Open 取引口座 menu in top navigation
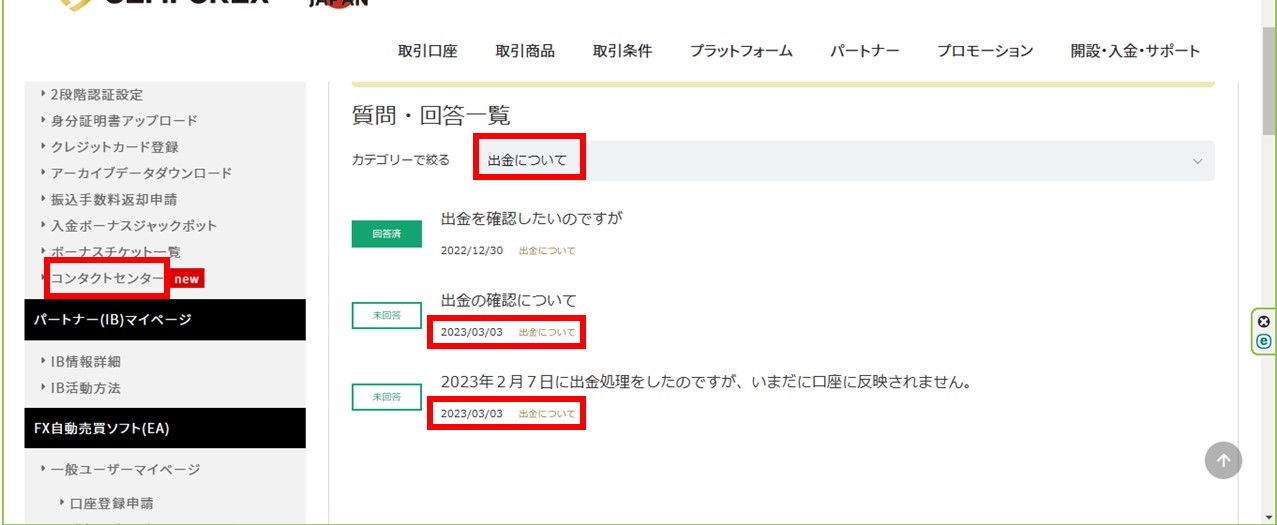This screenshot has width=1277, height=525. tap(427, 51)
